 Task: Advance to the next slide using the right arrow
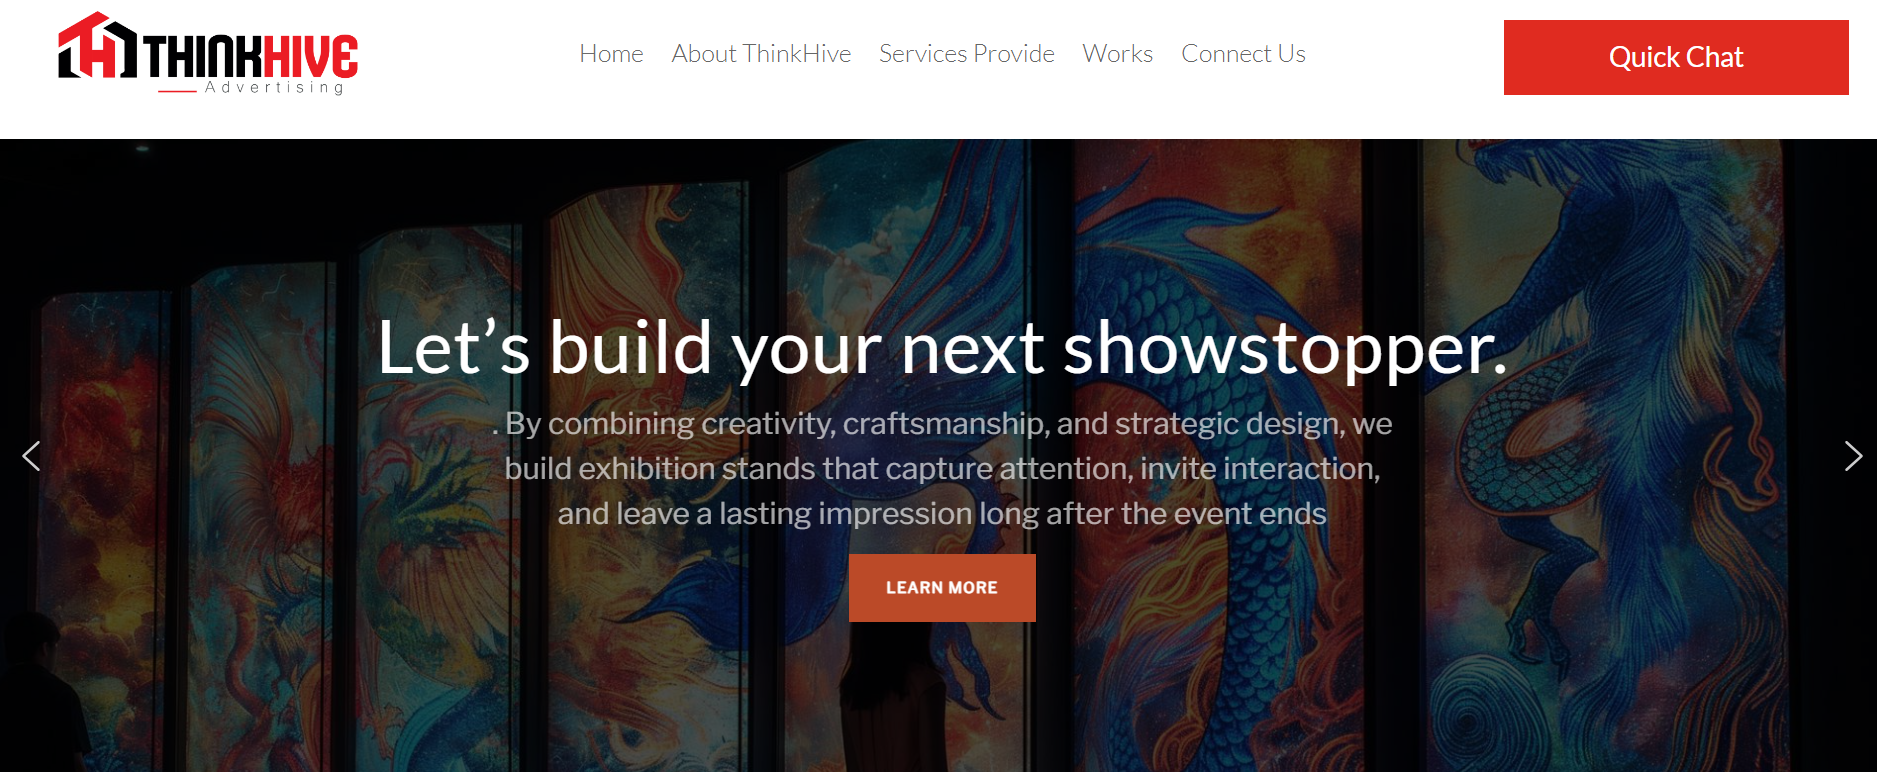point(1853,456)
